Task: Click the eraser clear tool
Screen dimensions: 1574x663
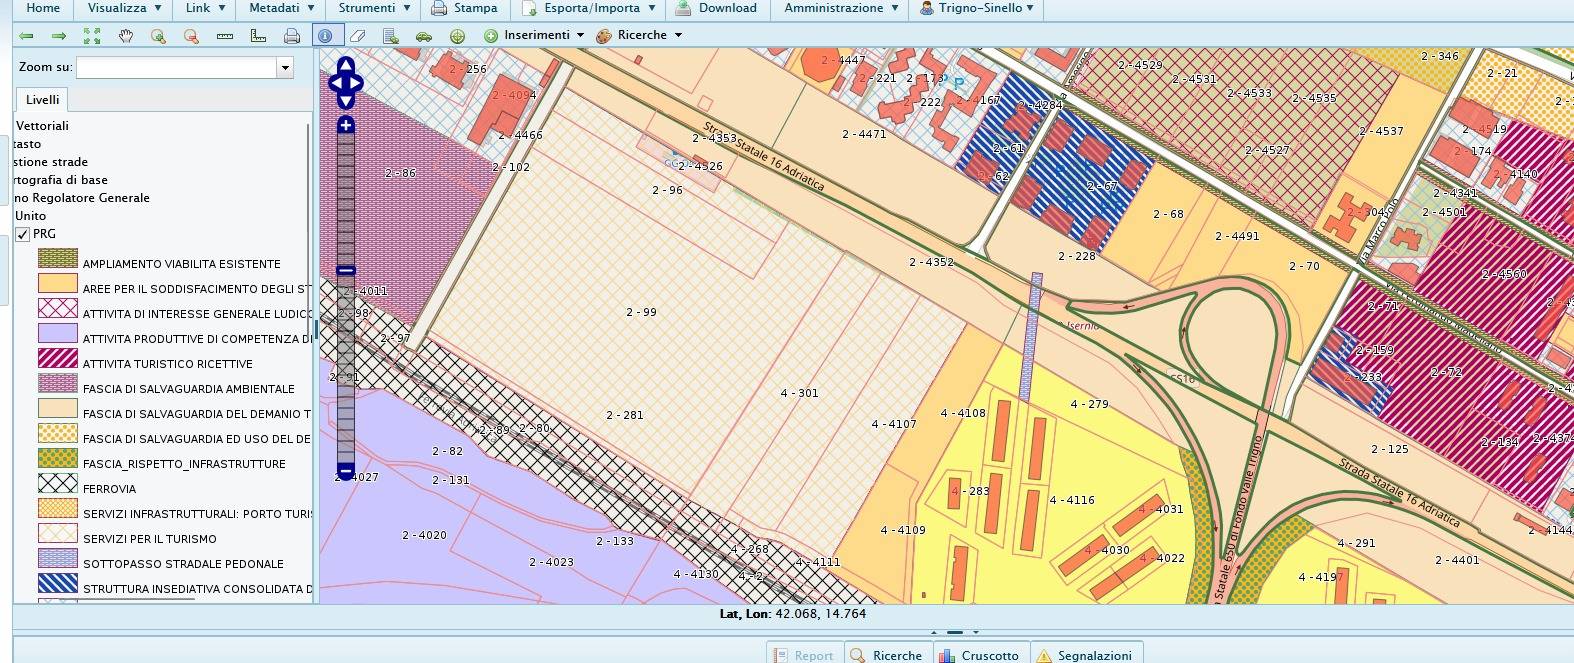Action: (x=358, y=36)
